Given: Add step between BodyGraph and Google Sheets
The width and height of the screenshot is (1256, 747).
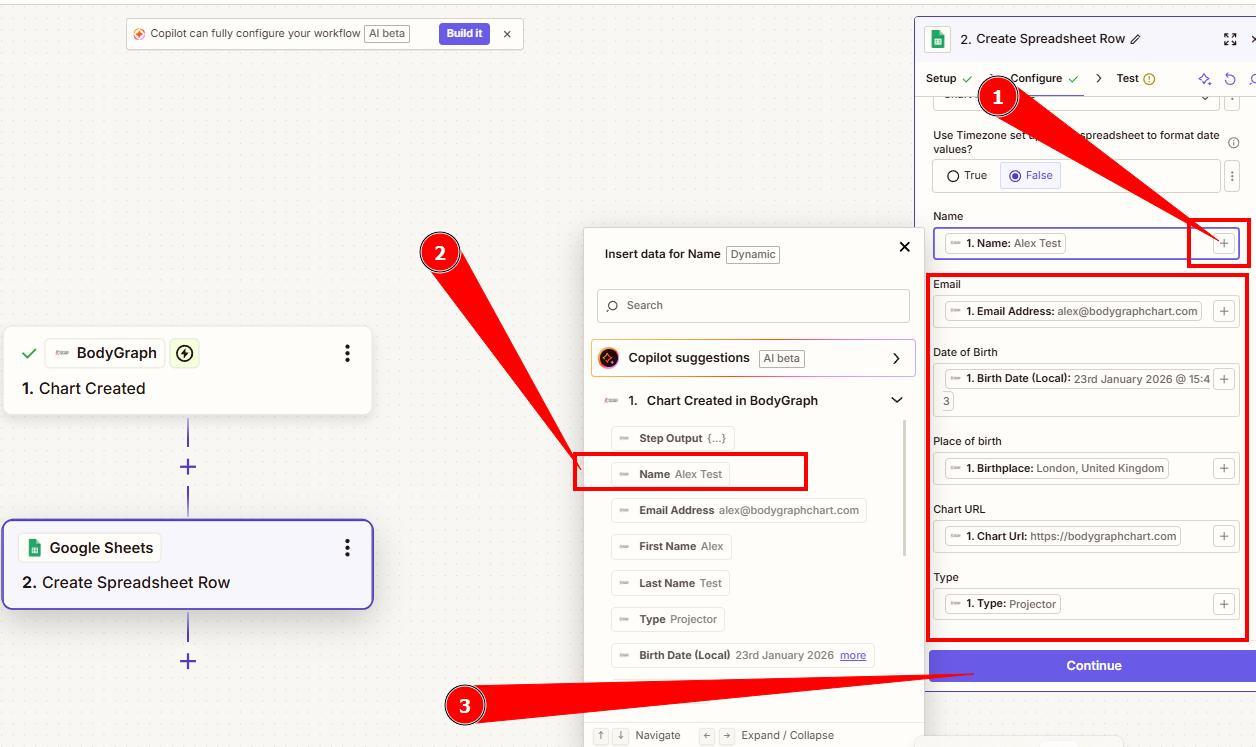Looking at the screenshot, I should pyautogui.click(x=187, y=466).
